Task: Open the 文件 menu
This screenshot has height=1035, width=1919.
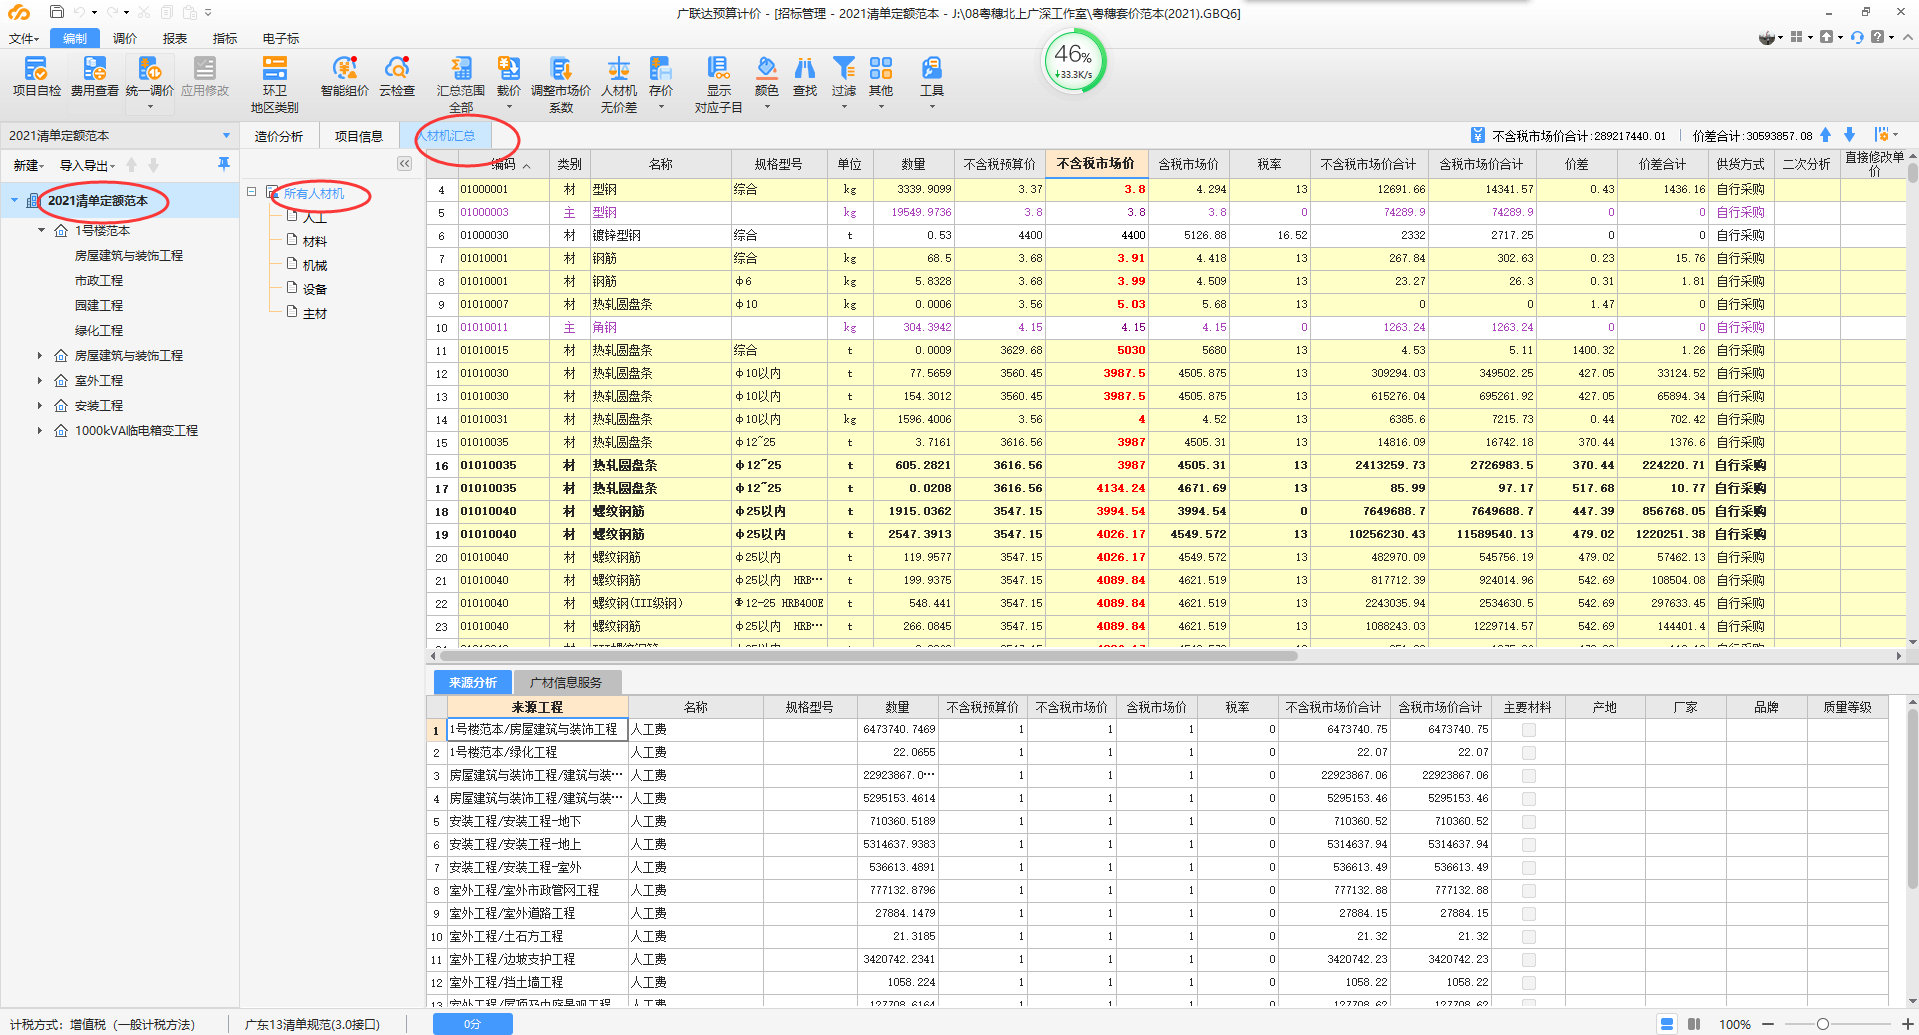Action: click(24, 39)
